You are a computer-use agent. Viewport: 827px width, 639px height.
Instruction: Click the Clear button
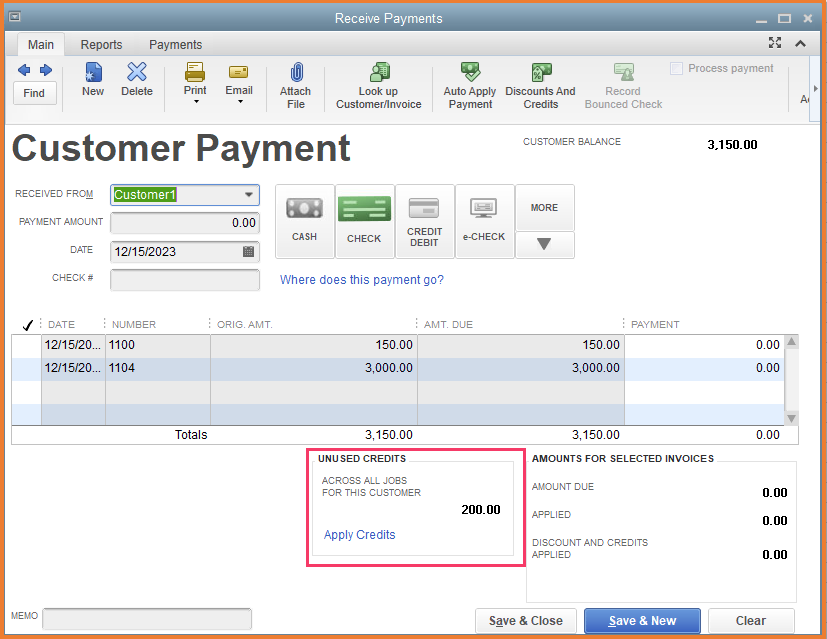point(751,621)
